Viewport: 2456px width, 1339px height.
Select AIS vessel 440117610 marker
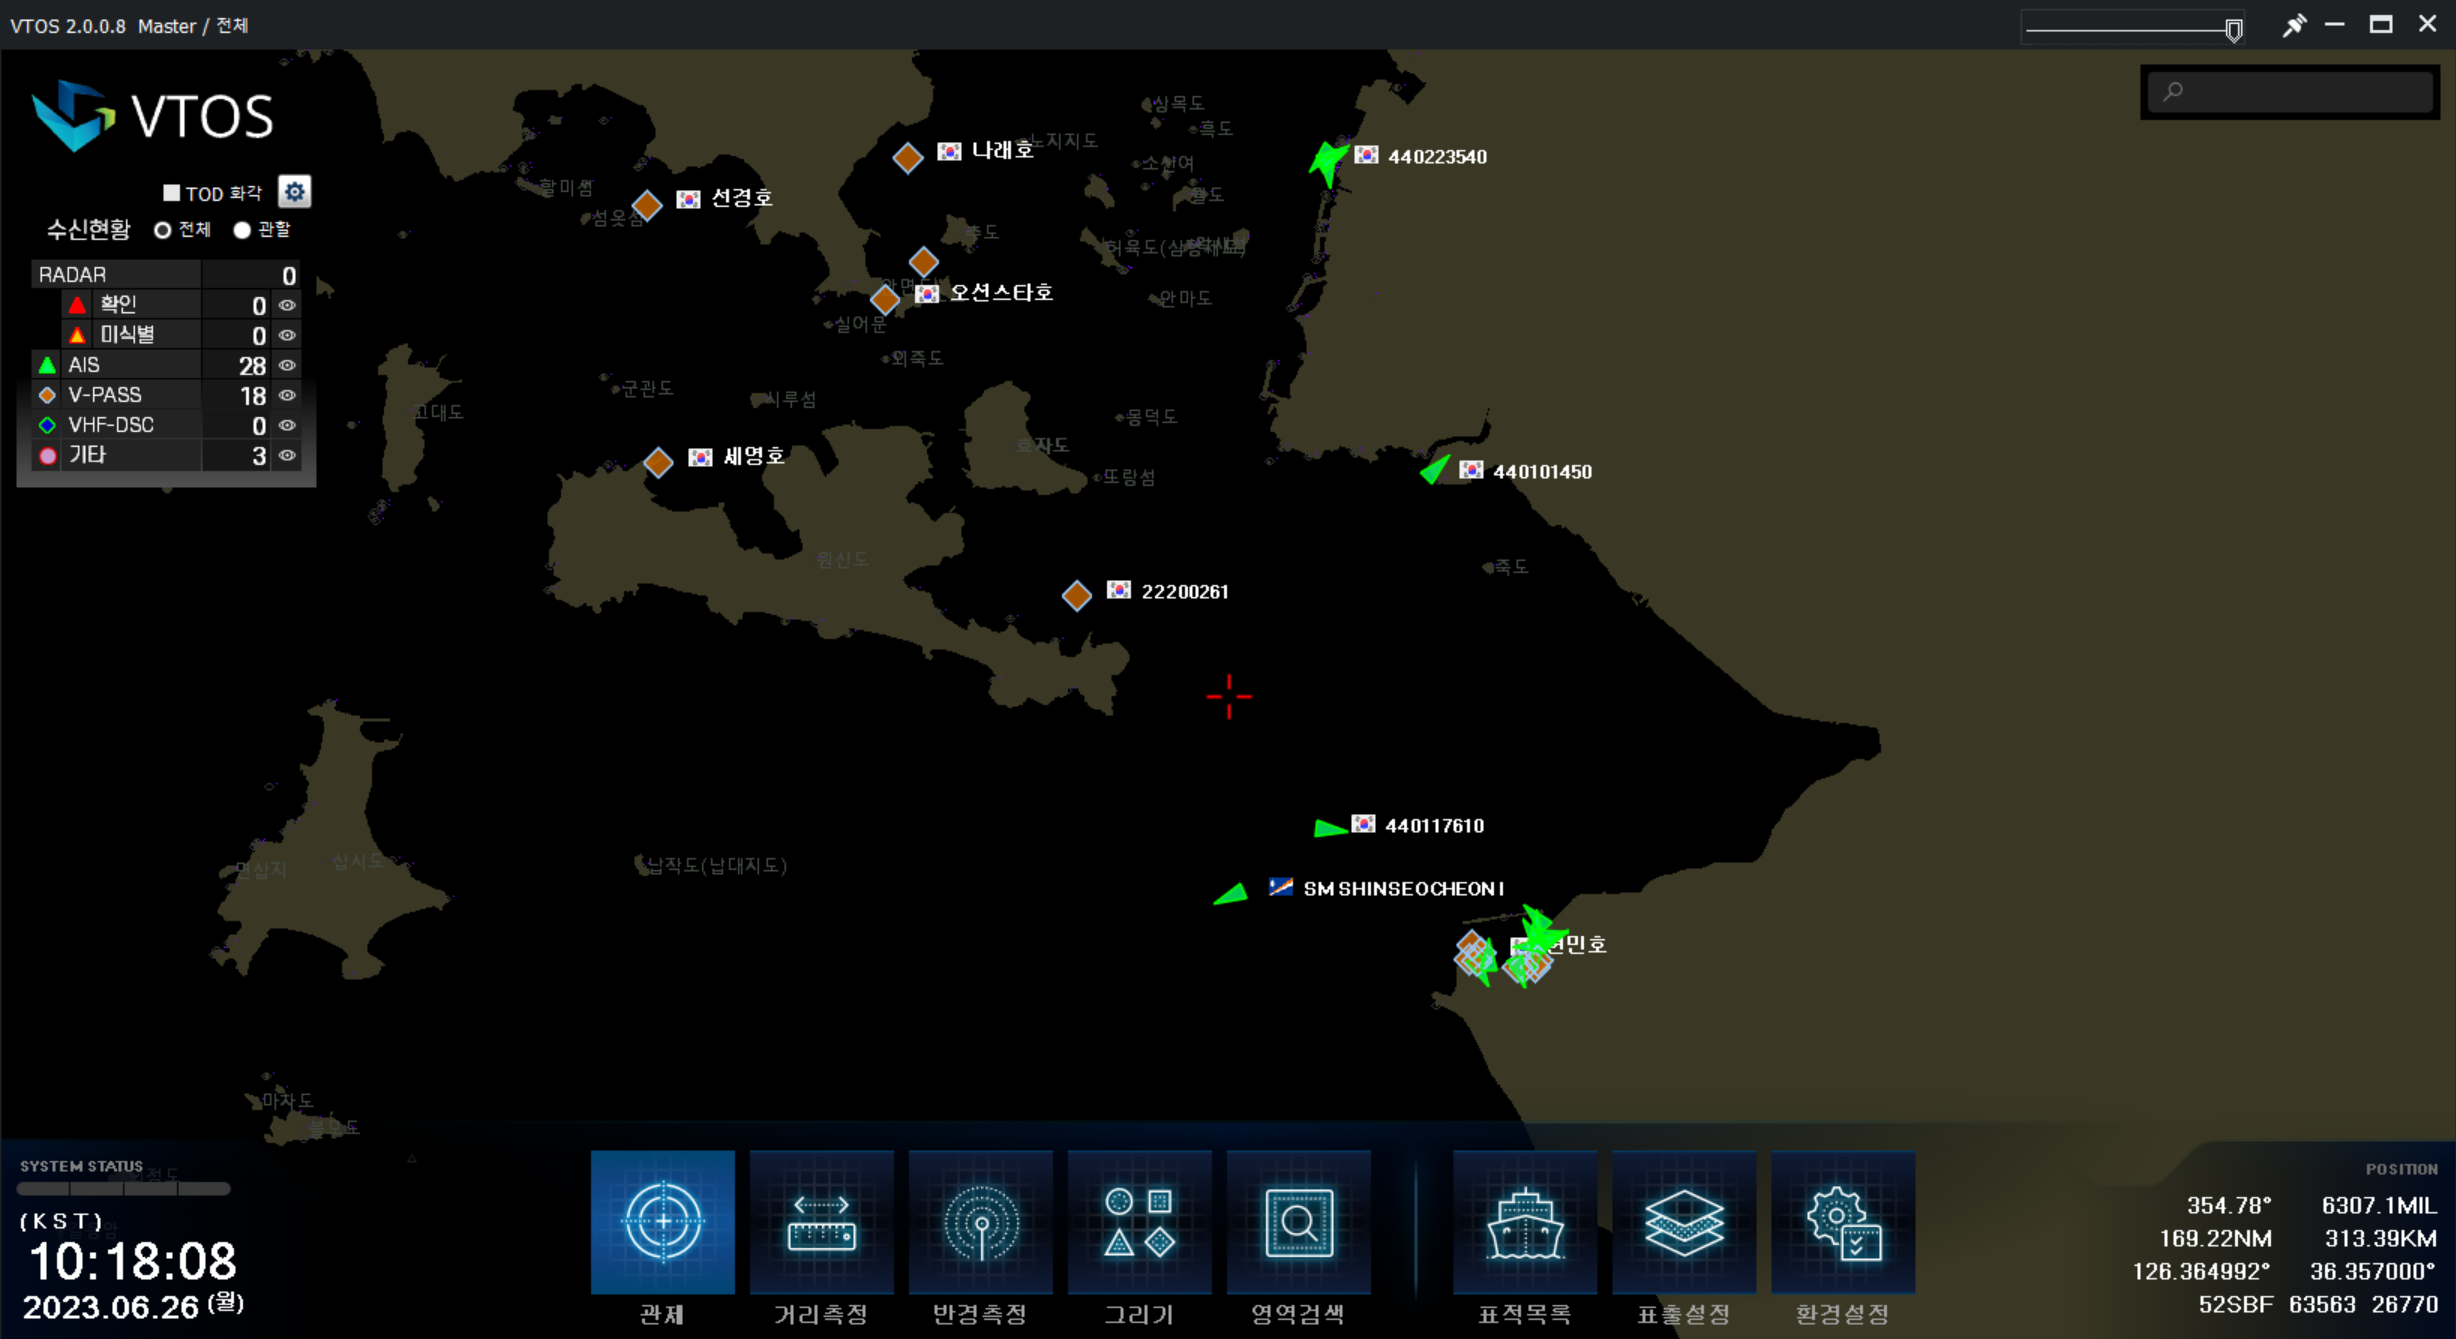[x=1328, y=828]
